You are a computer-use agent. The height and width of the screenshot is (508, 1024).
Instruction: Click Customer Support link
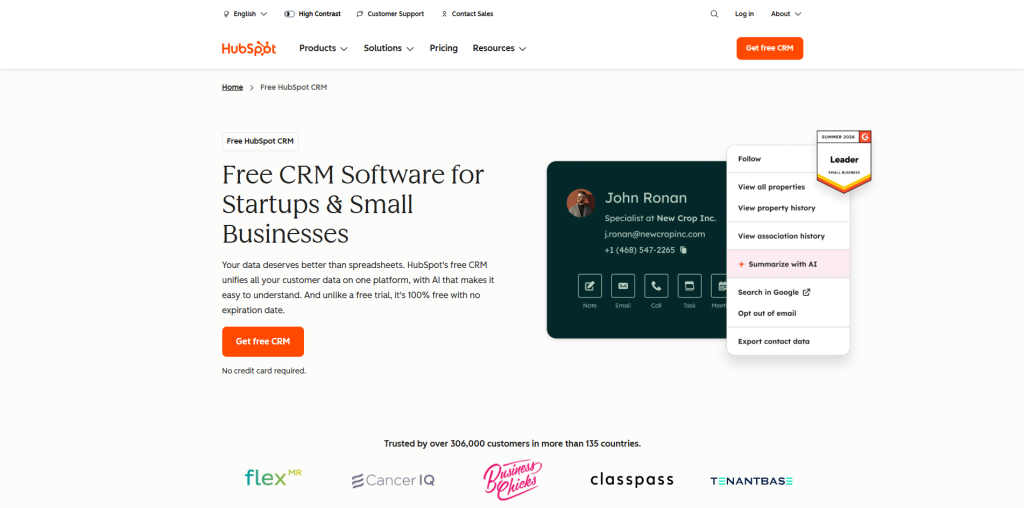395,14
